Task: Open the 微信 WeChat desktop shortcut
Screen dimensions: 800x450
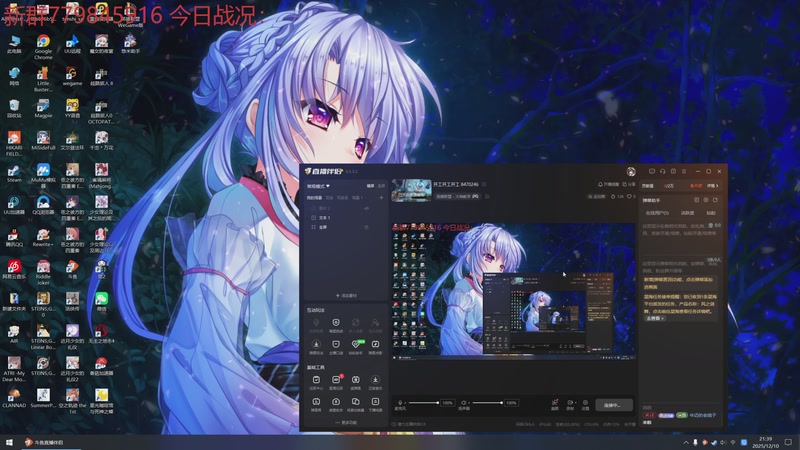Action: tap(102, 302)
